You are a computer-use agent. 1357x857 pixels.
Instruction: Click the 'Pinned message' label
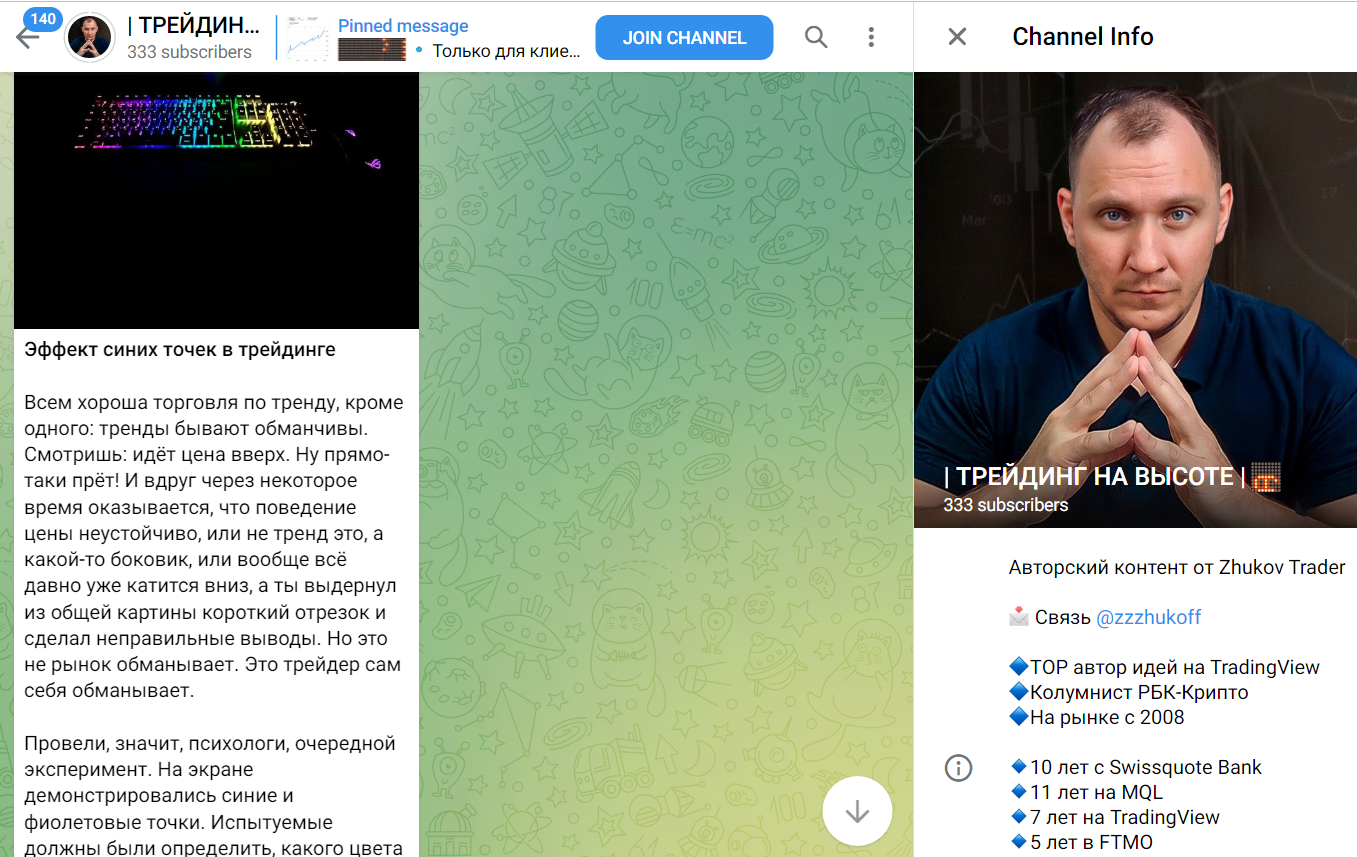tap(403, 26)
